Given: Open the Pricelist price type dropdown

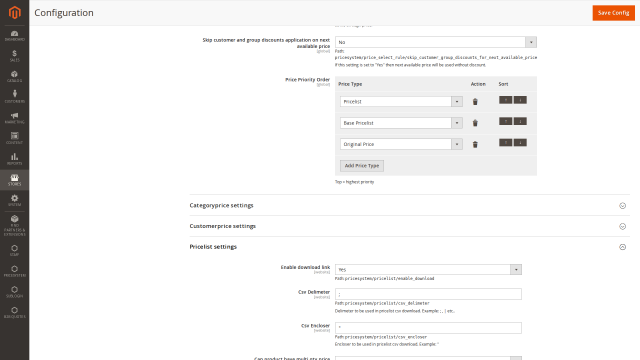Looking at the screenshot, I should click(401, 102).
